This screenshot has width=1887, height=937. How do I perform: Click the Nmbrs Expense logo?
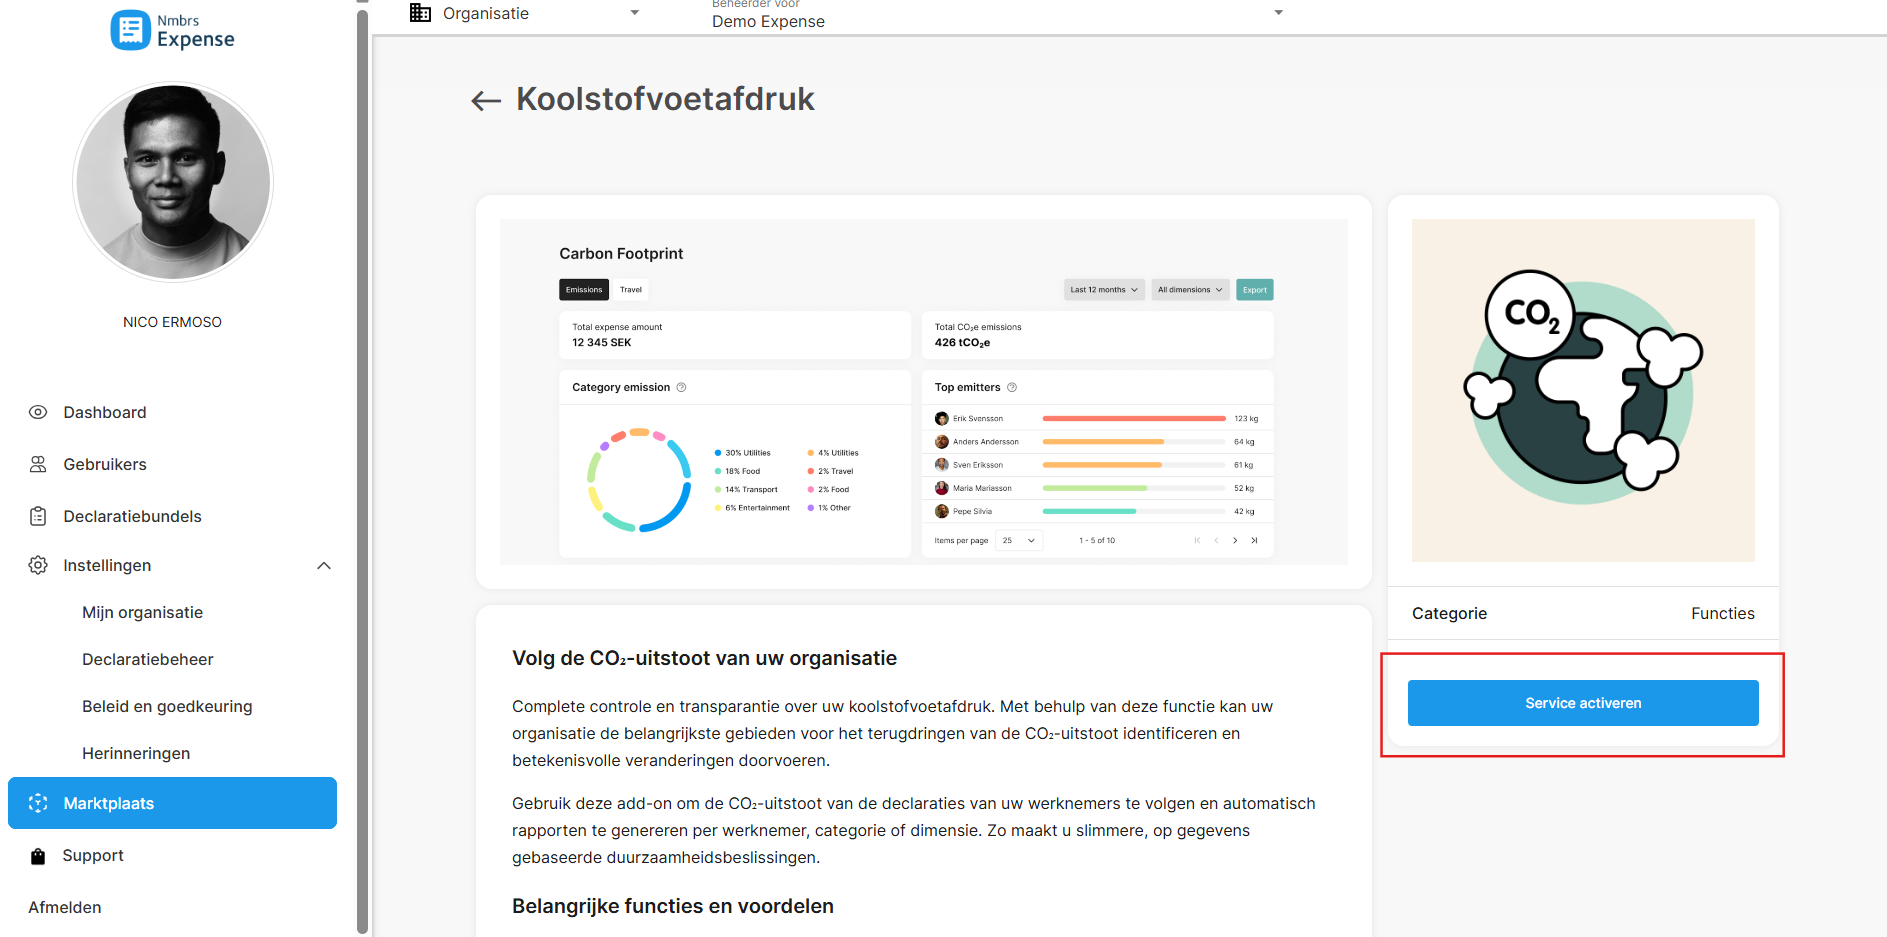[x=172, y=31]
